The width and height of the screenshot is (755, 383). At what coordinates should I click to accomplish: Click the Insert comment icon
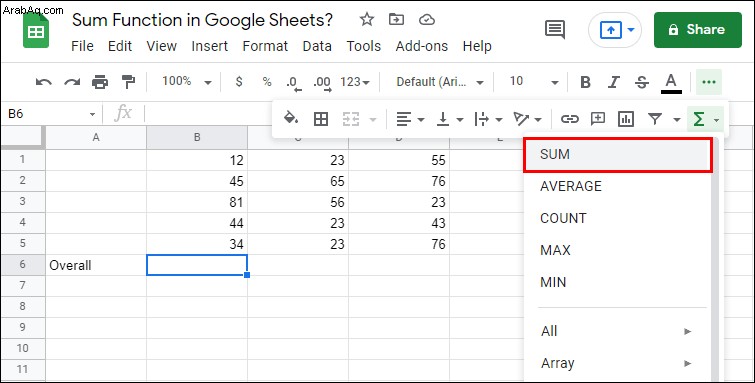pos(598,119)
